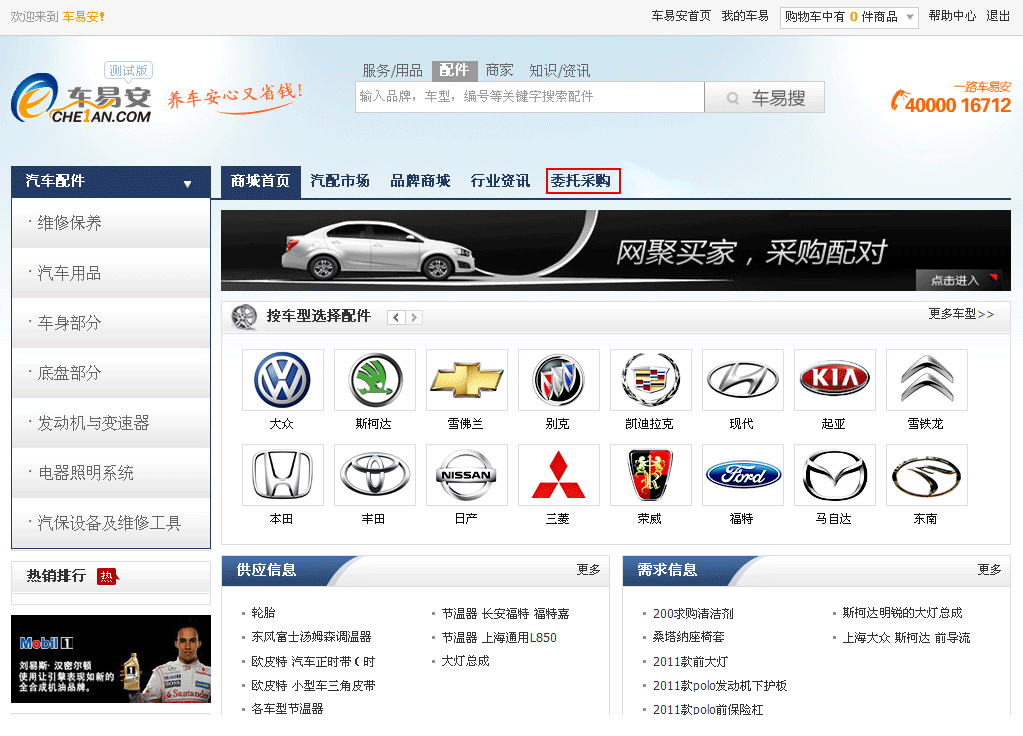Open demand listing 上海大众 斯柯达 前导流
The image size is (1023, 736).
tap(906, 637)
